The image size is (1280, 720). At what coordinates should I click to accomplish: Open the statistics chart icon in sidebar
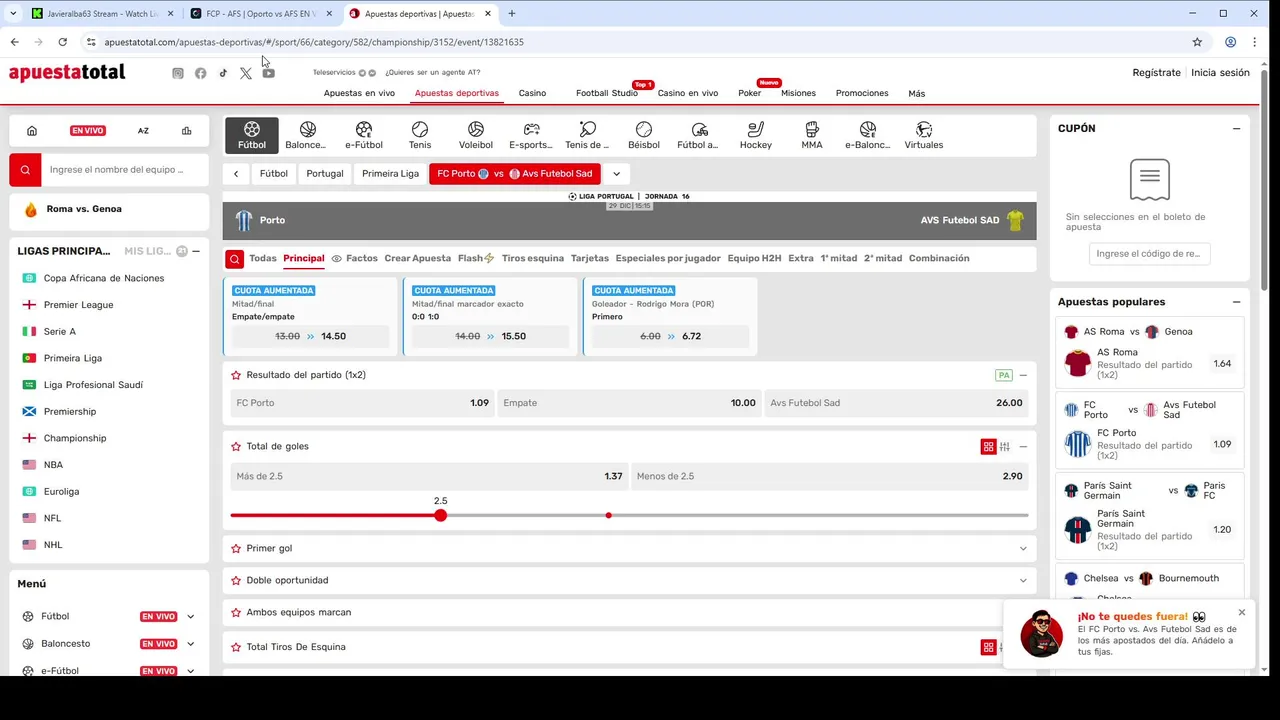(186, 130)
